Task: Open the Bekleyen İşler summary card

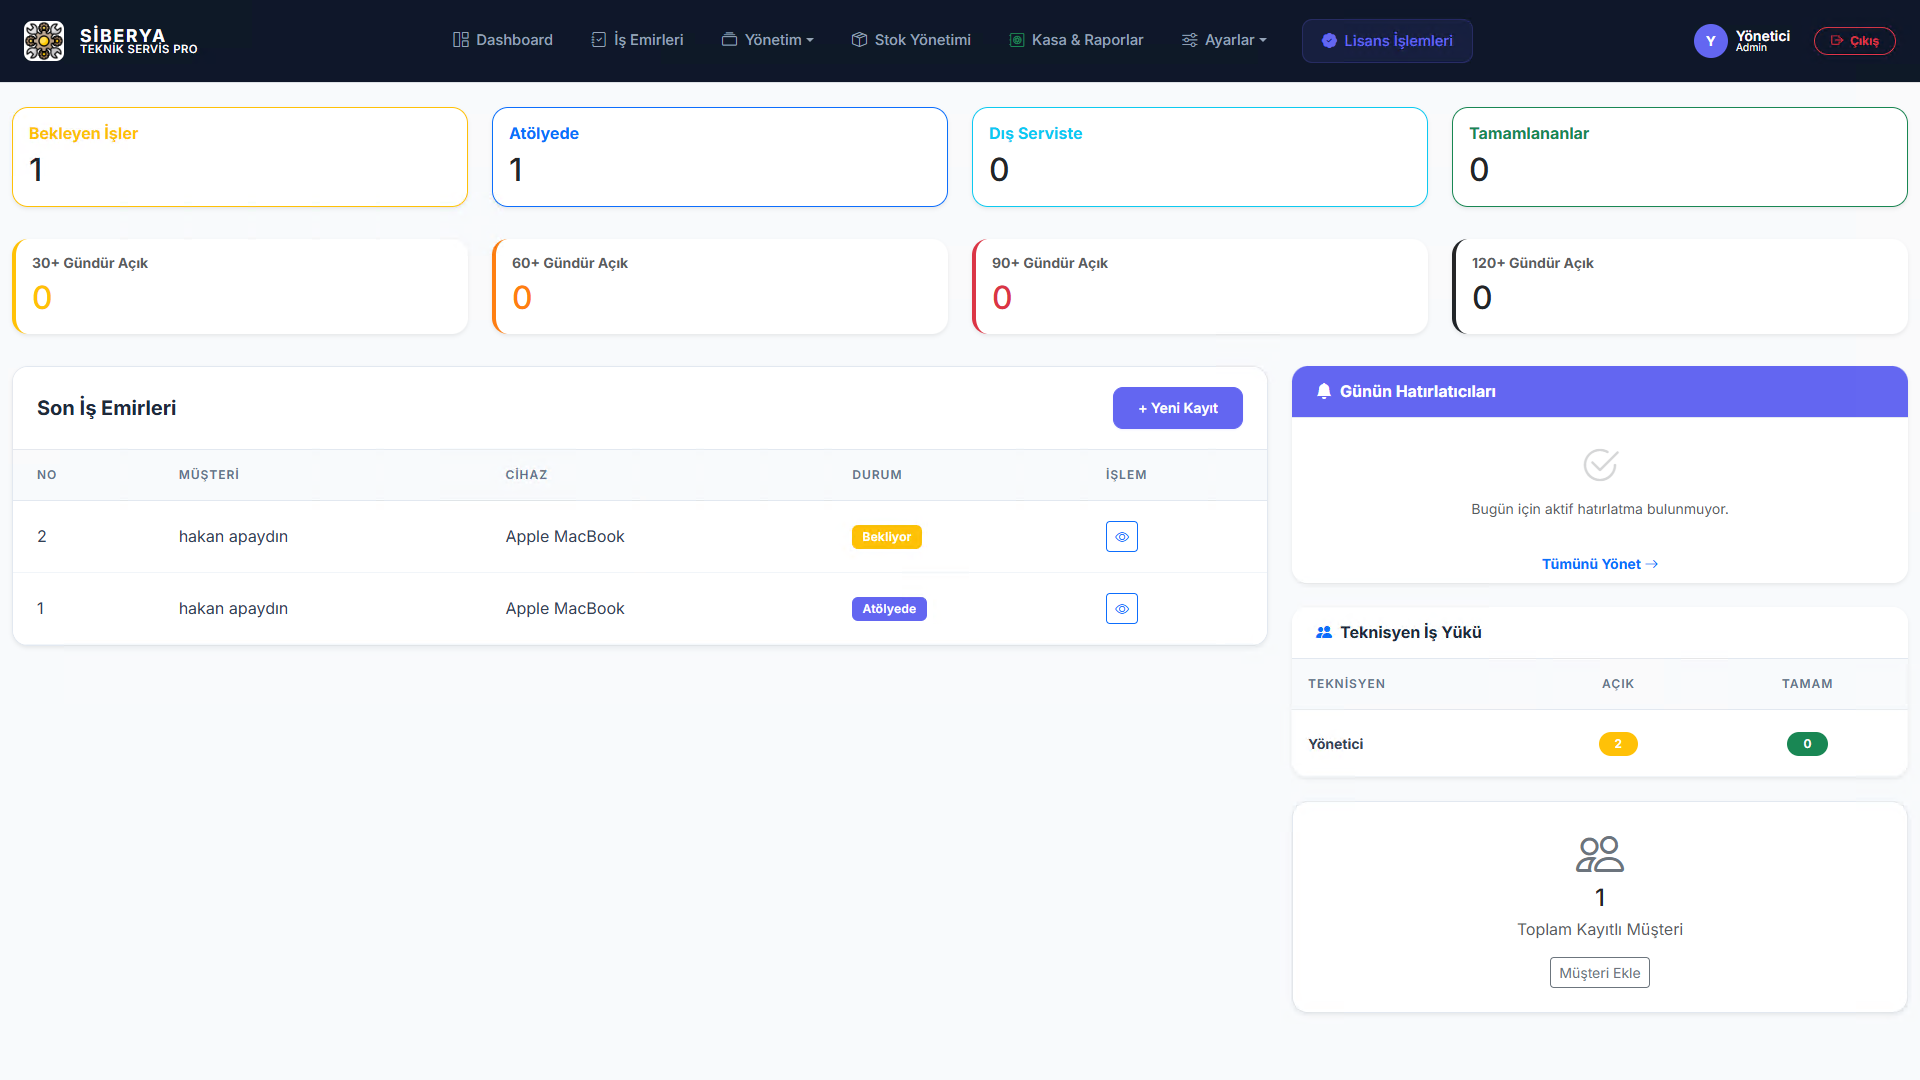Action: tap(240, 157)
